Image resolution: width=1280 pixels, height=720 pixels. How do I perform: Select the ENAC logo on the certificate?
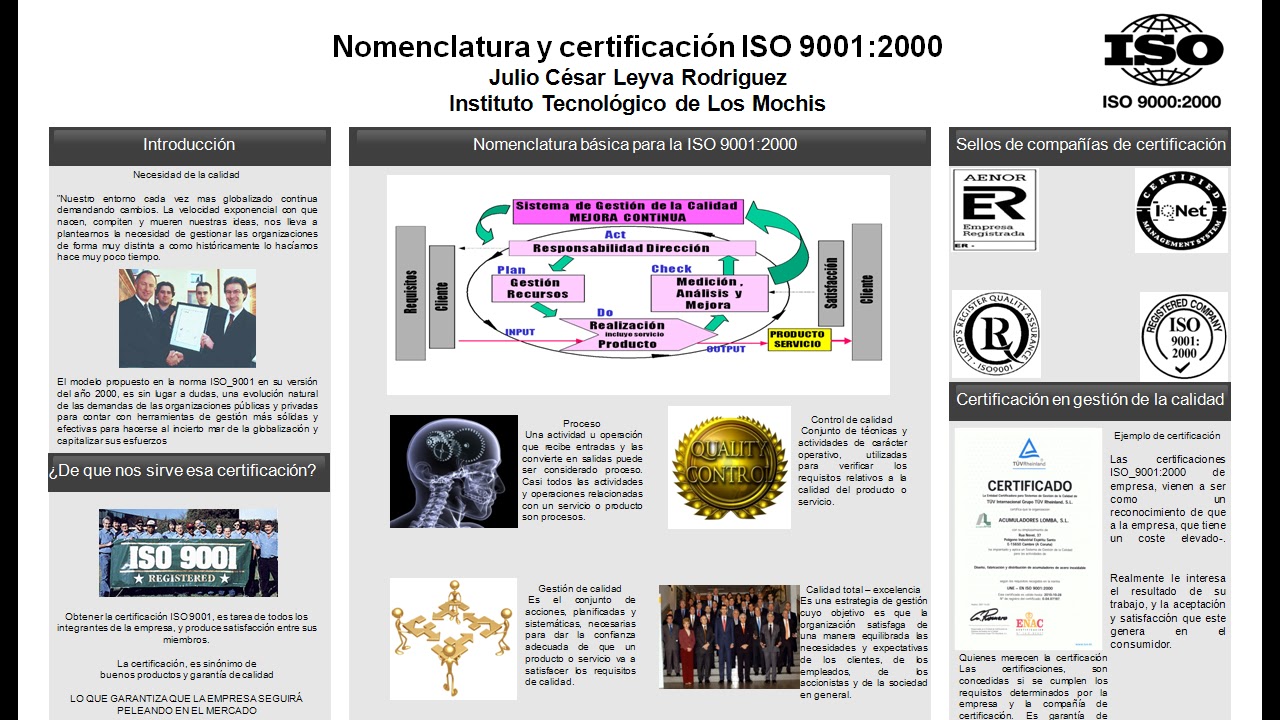click(1029, 623)
